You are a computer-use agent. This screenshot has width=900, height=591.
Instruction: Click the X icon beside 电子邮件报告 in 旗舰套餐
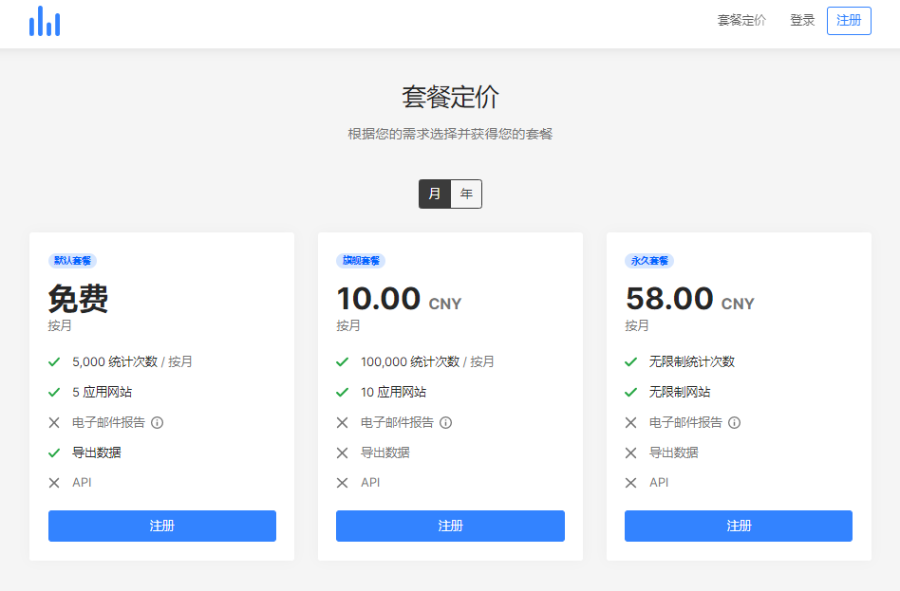[x=343, y=423]
